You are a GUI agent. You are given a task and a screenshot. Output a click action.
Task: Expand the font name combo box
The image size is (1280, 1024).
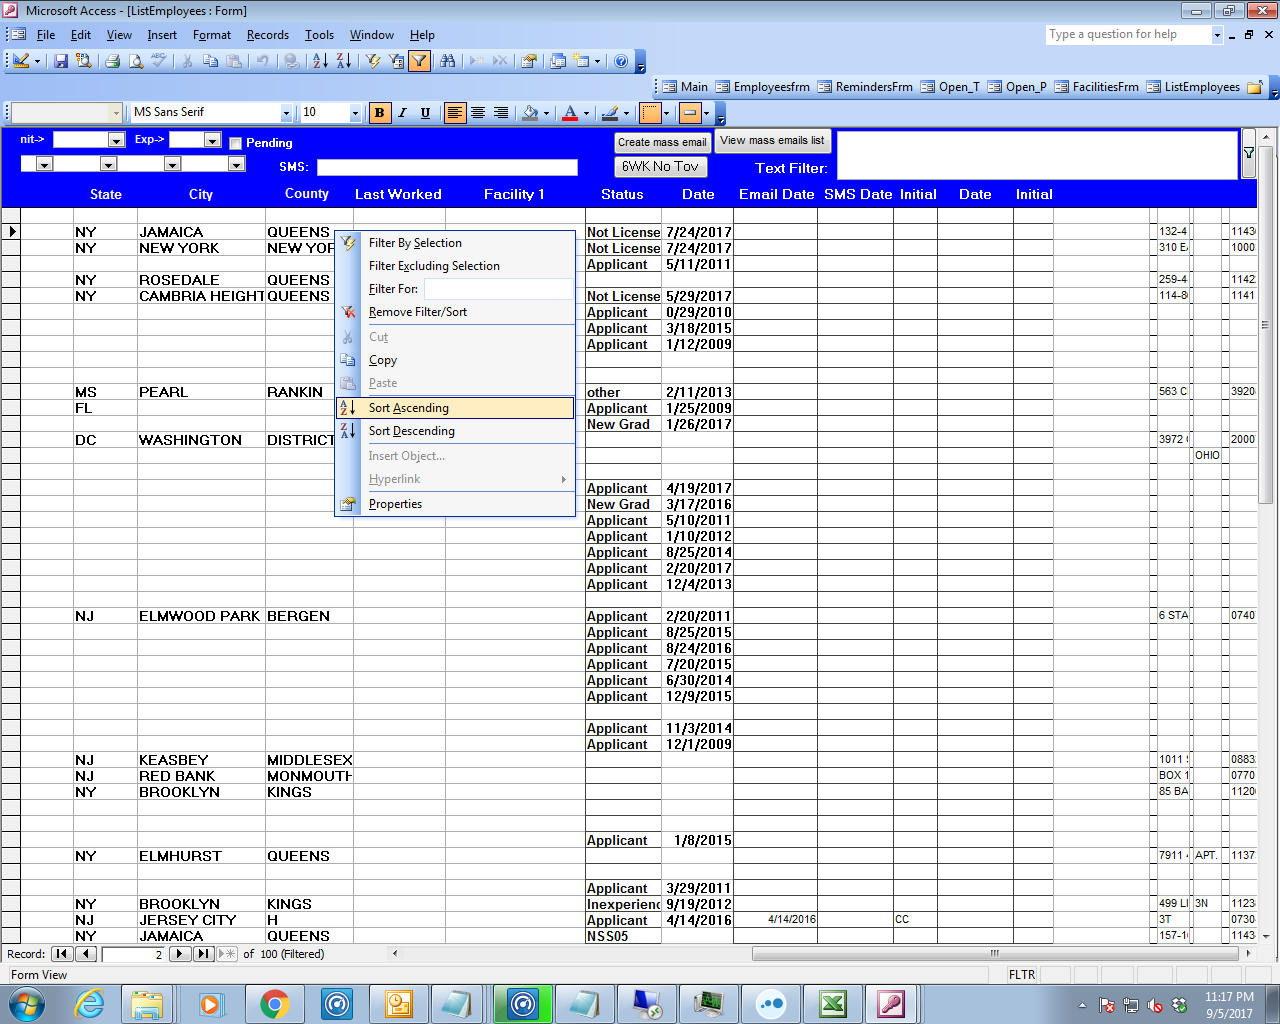coord(287,113)
